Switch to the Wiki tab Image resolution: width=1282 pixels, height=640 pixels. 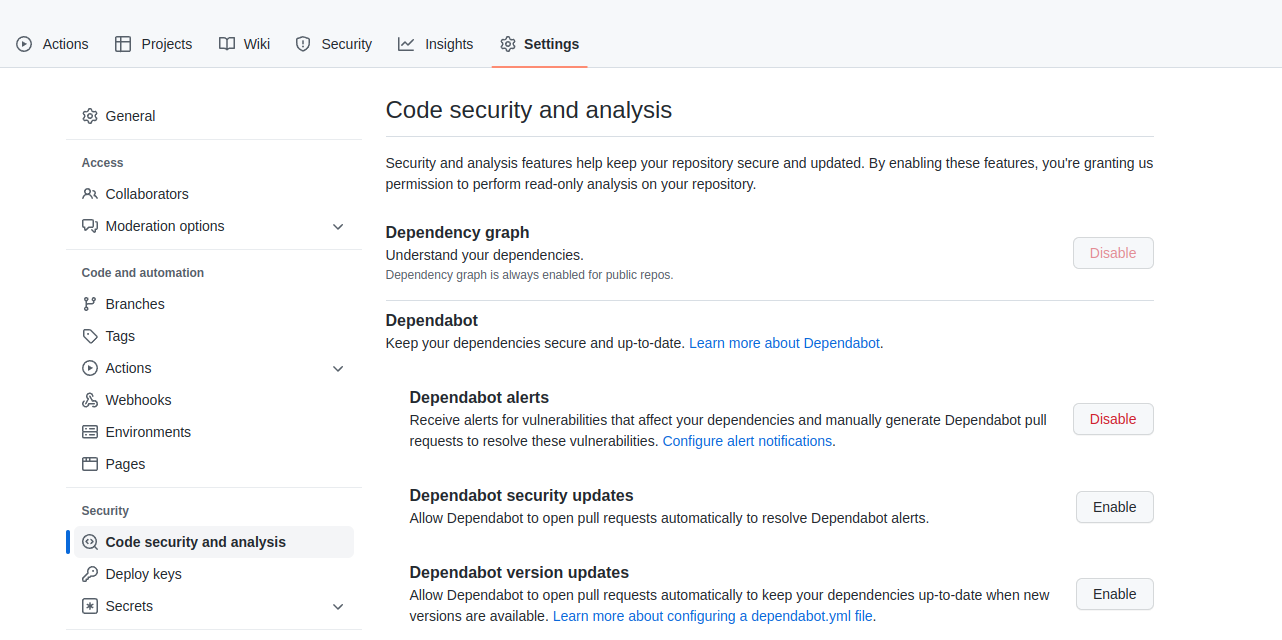coord(245,44)
